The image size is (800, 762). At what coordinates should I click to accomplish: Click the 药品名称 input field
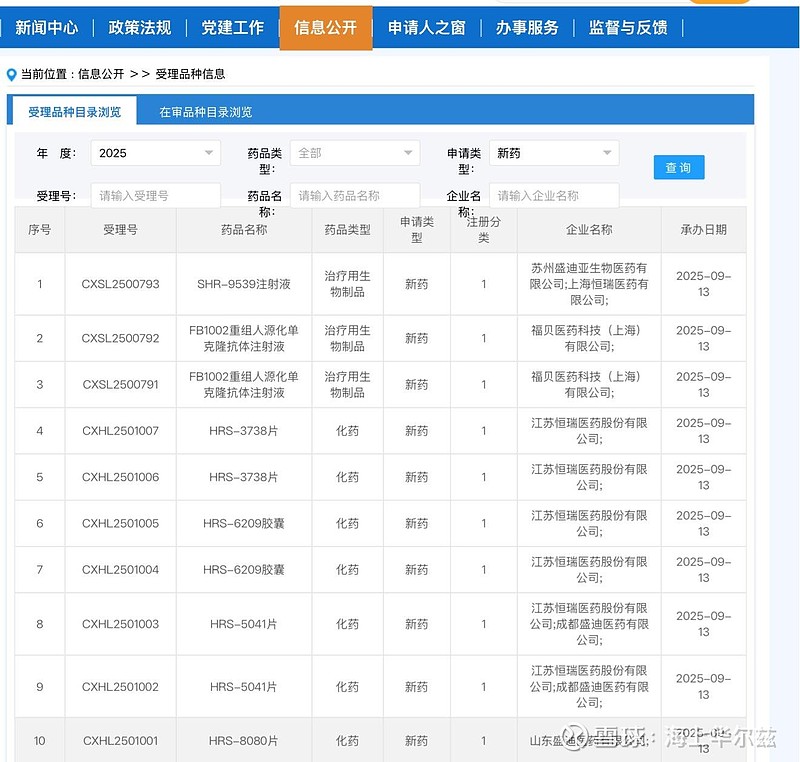coord(354,196)
